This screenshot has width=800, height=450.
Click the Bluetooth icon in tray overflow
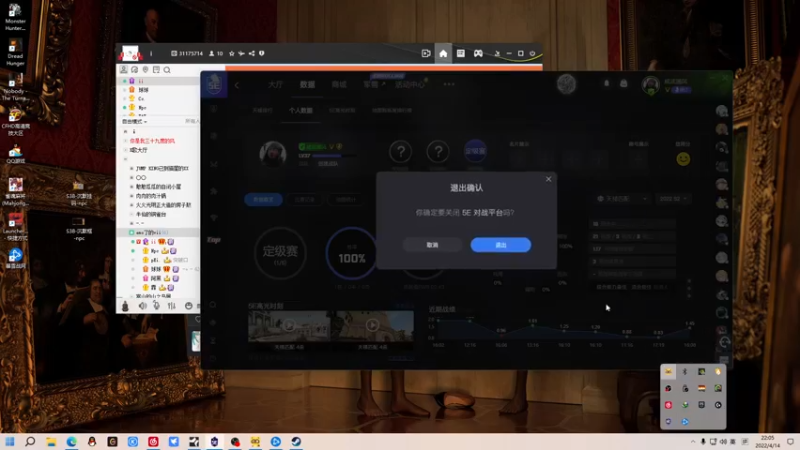coord(685,372)
